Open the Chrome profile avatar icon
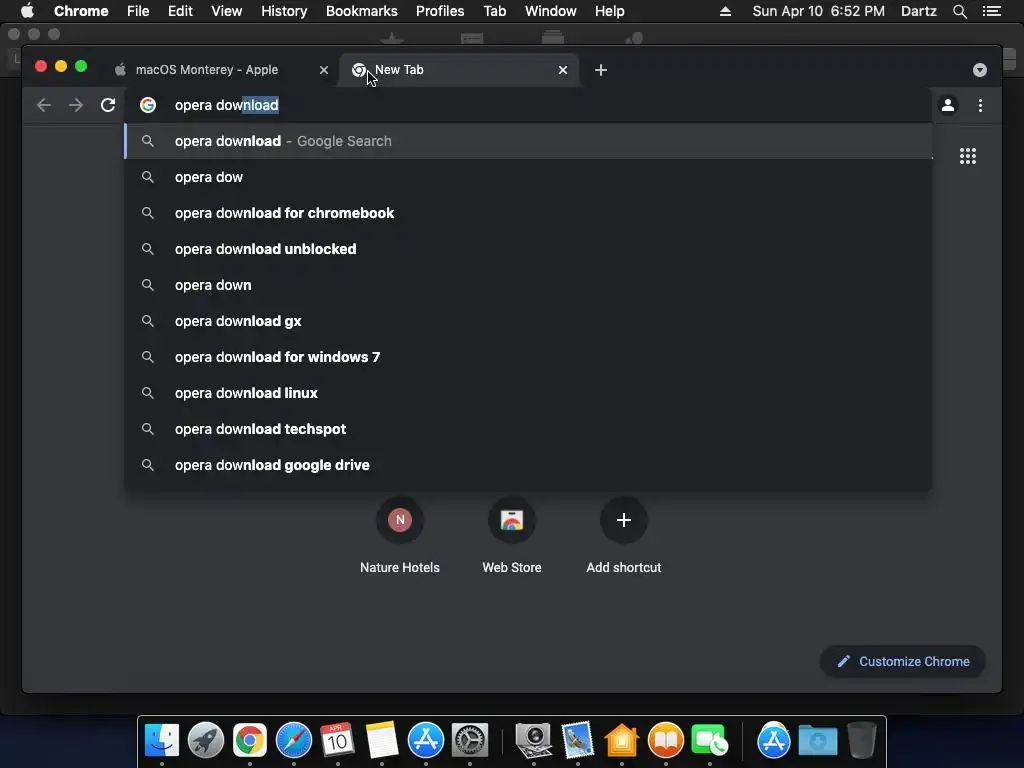 (x=948, y=105)
